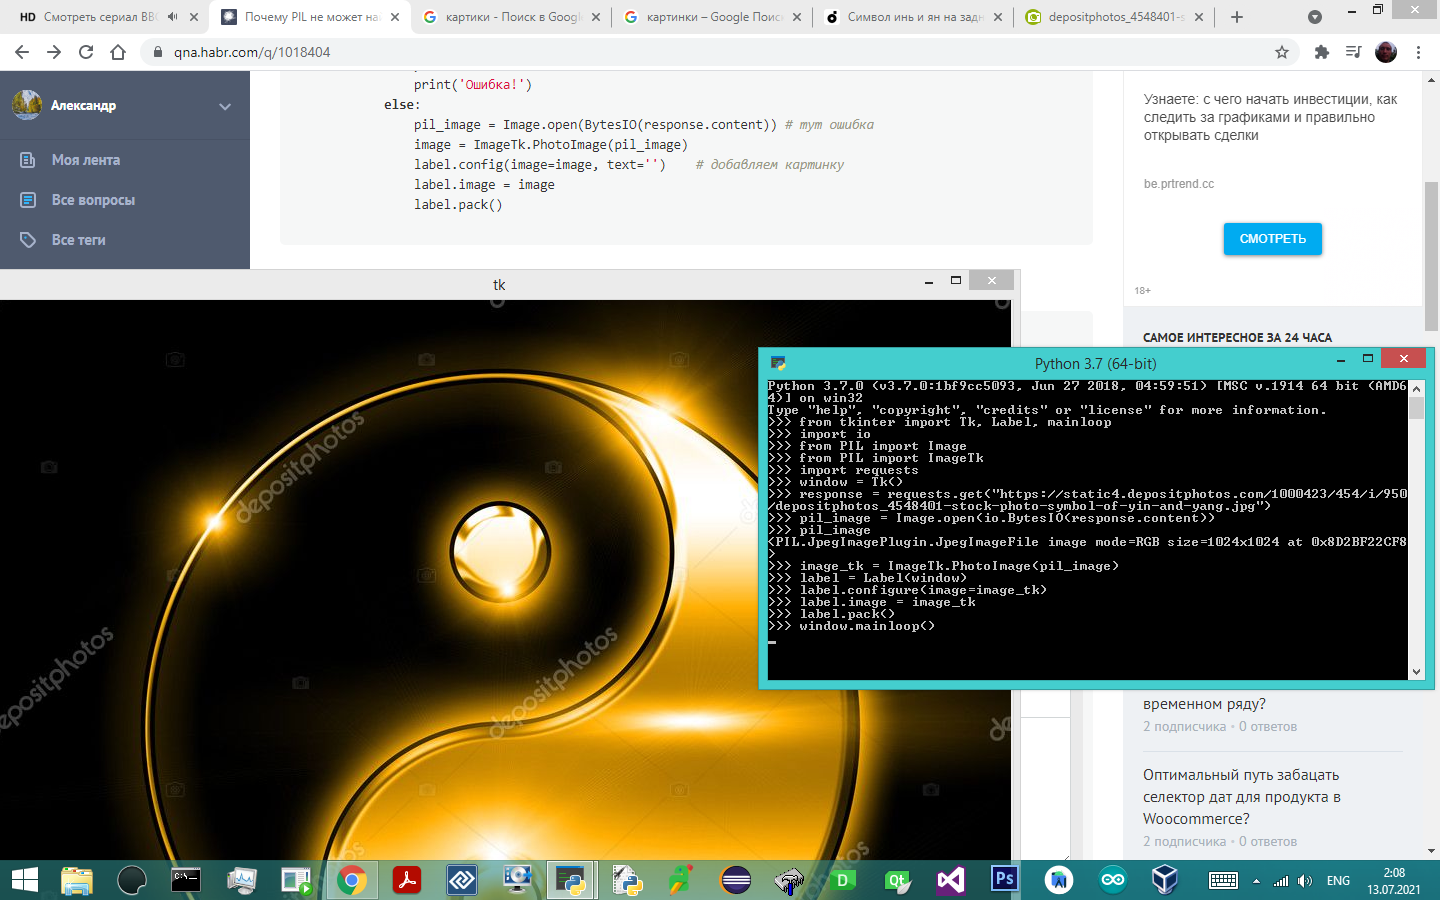
Task: Click Chrome page vertical scrollbar
Action: pyautogui.click(x=1432, y=255)
